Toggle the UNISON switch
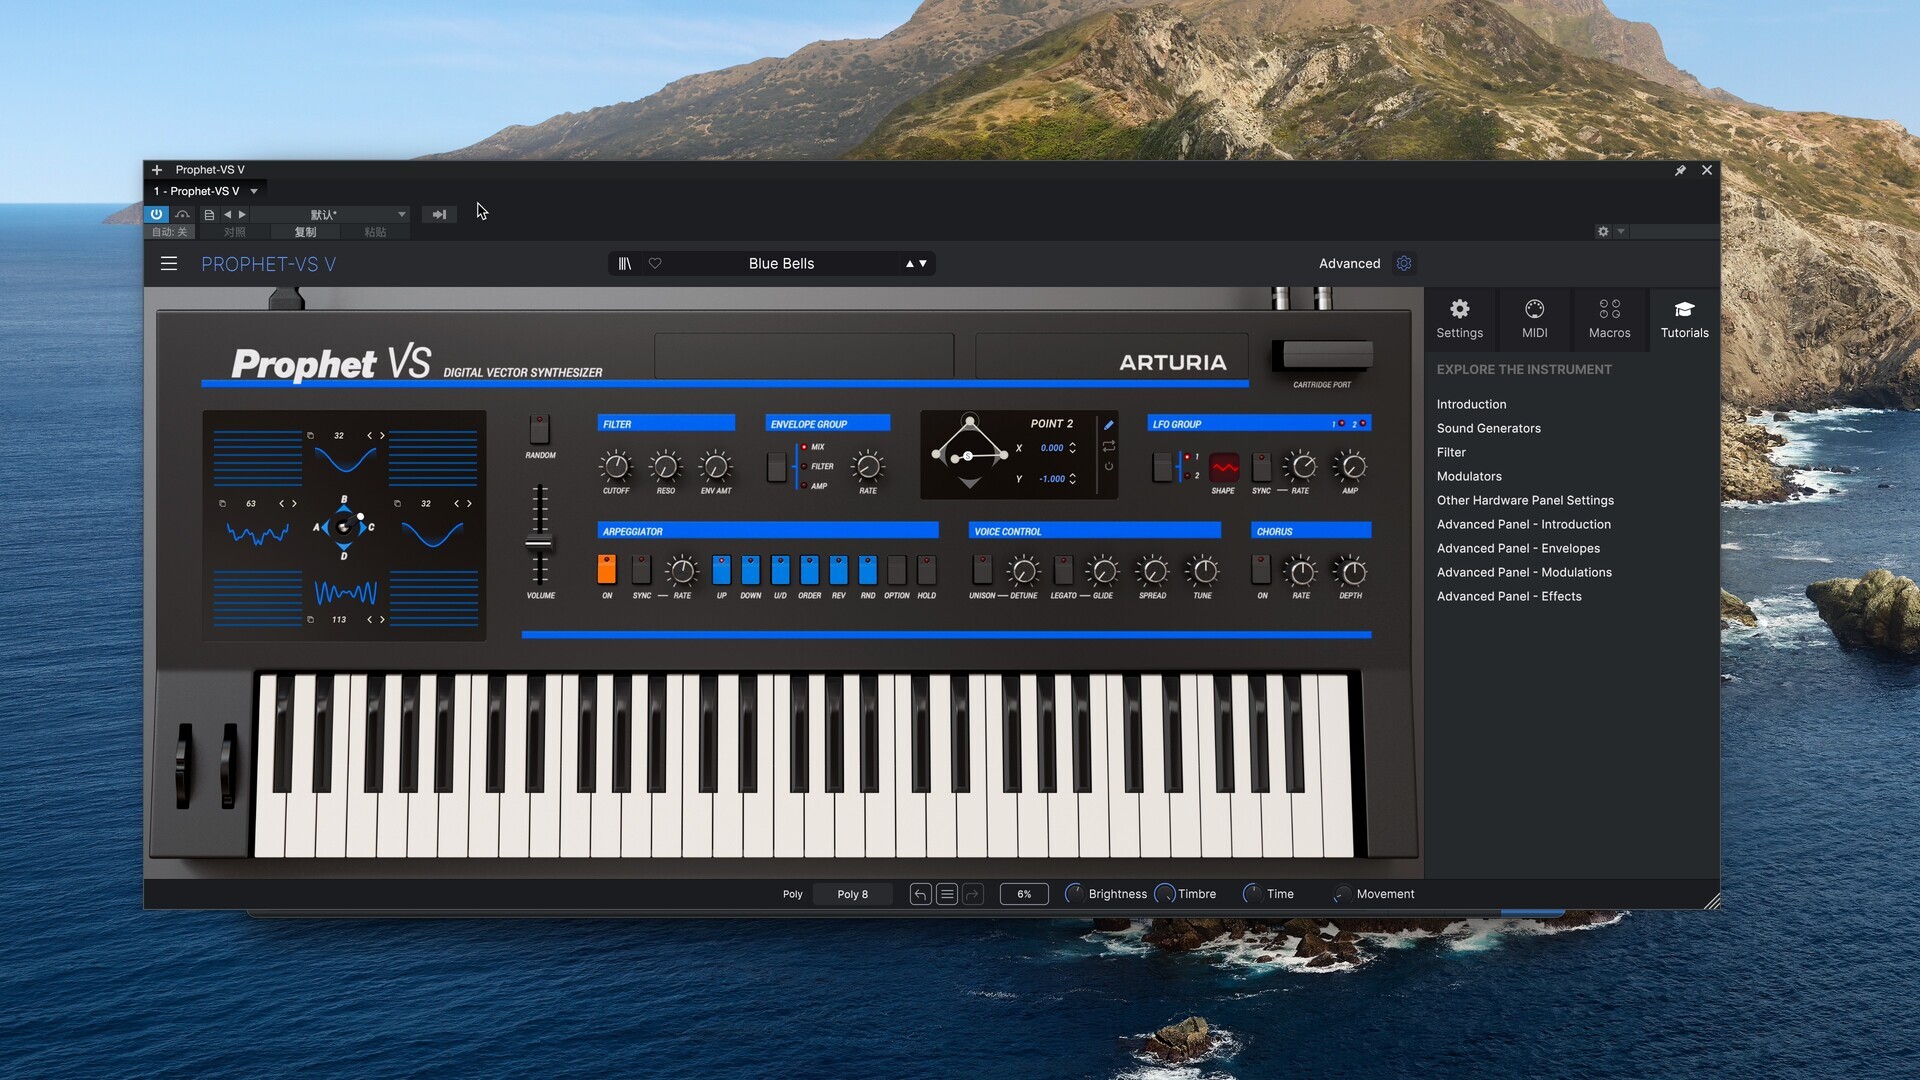The image size is (1920, 1080). [982, 569]
